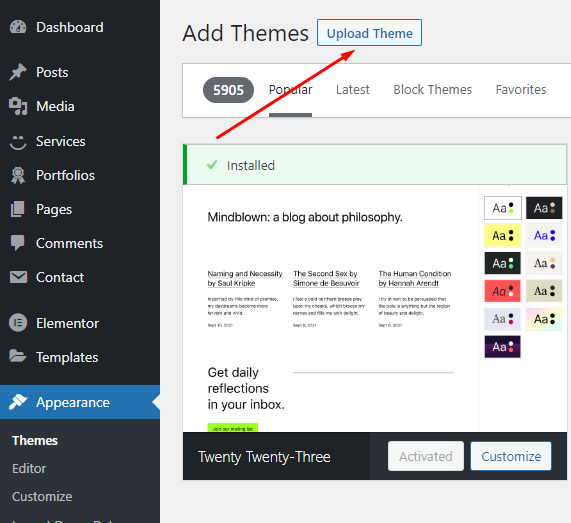
Task: Switch to the Popular tab
Action: 291,90
